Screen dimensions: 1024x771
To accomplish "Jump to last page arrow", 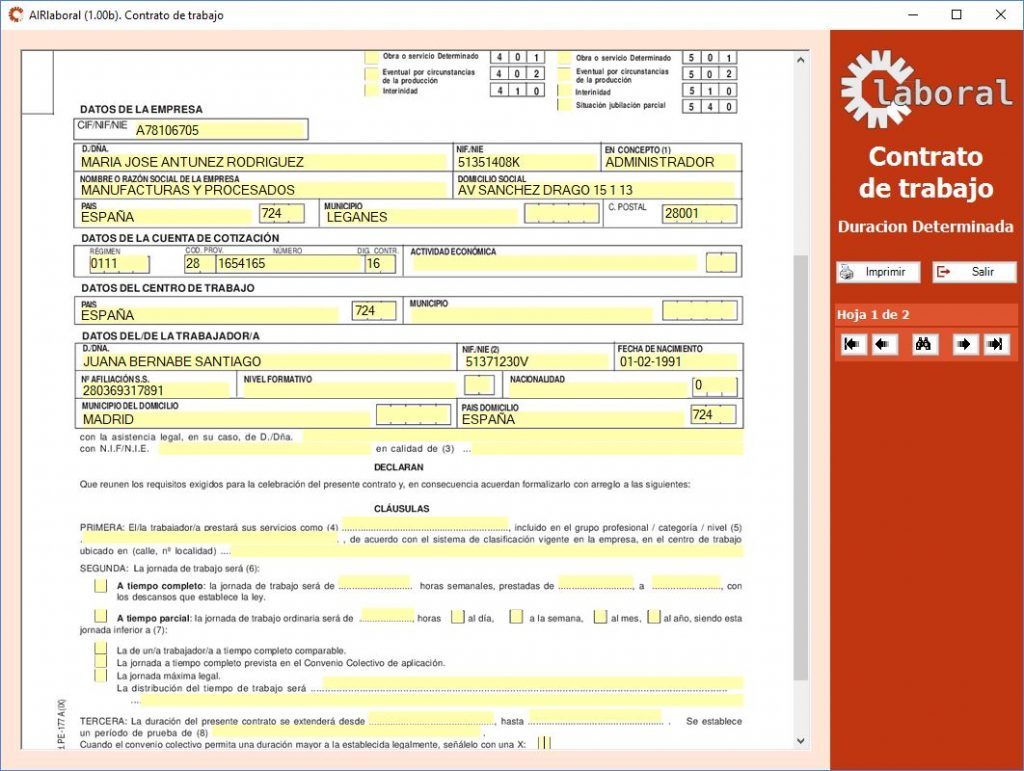I will [996, 344].
